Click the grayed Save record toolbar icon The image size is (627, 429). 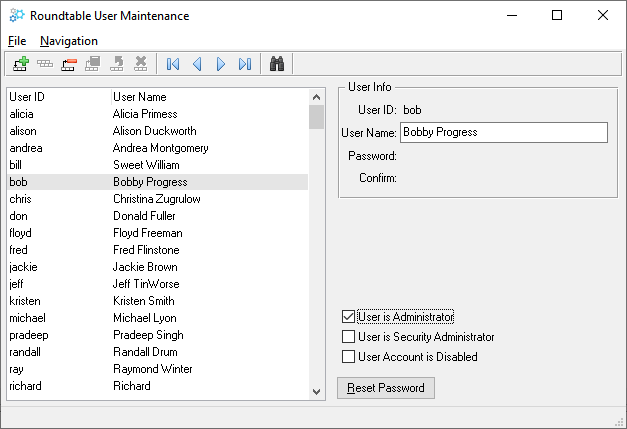[93, 64]
